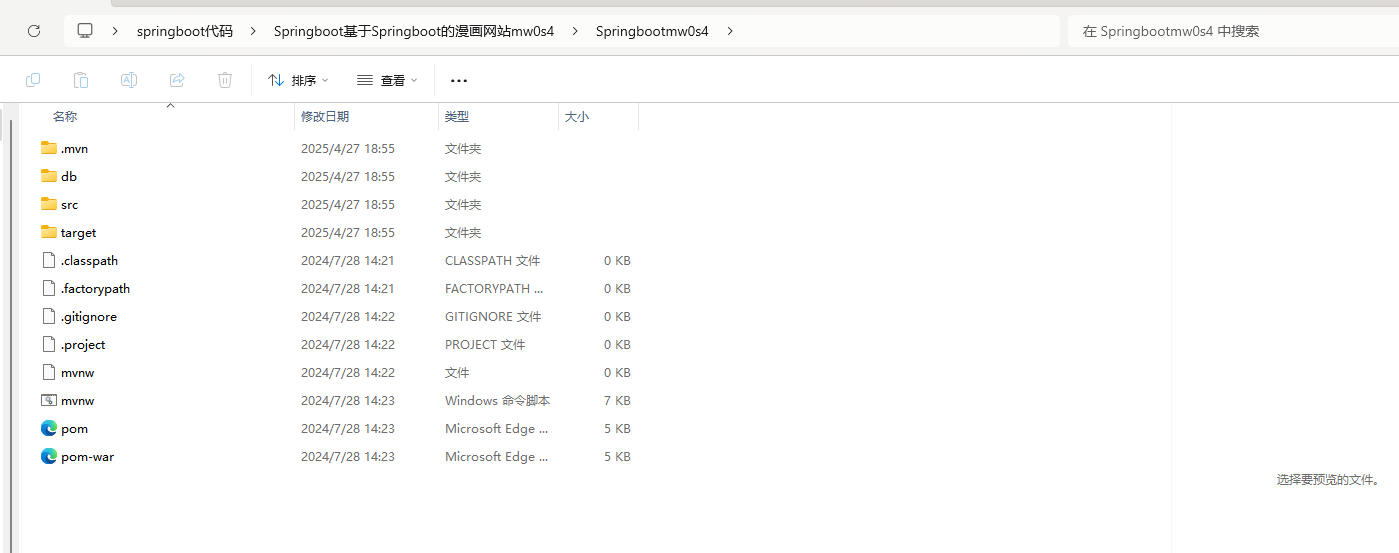Screen dimensions: 1399x553
Task: Select the mvnw command script icon
Action: [49, 400]
